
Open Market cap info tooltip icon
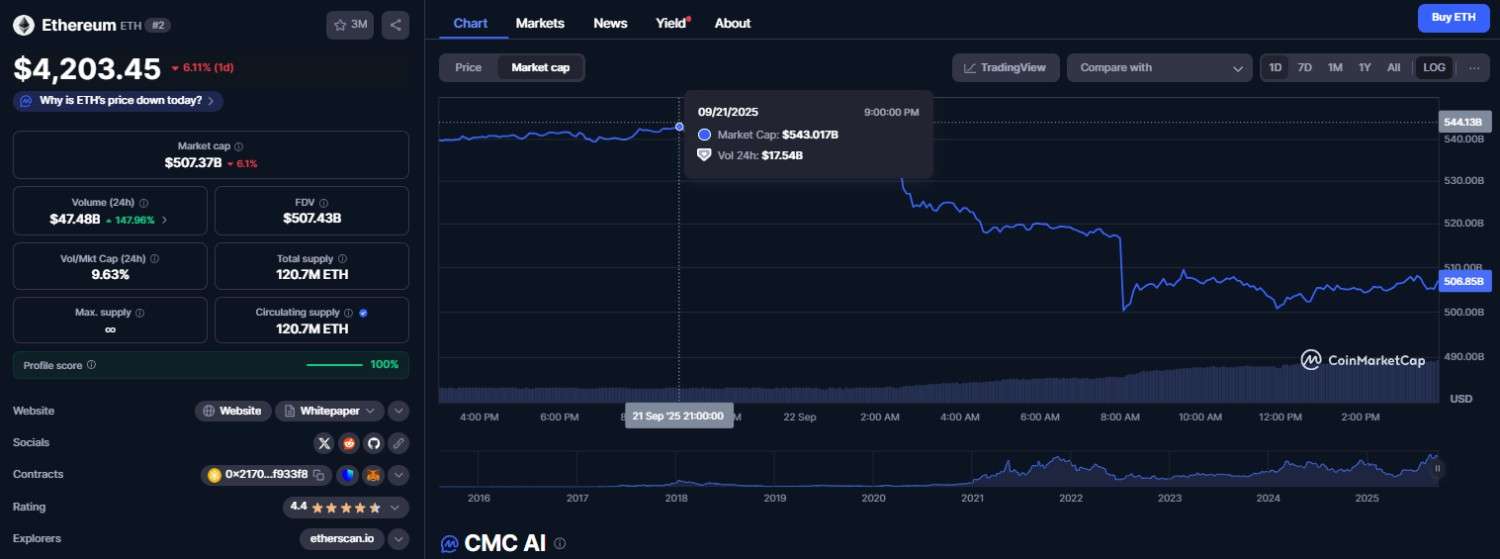coord(238,146)
